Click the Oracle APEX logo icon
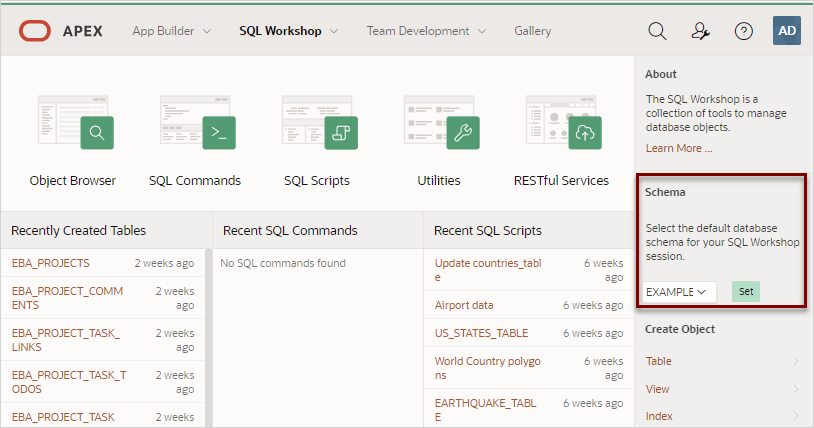 pos(35,31)
